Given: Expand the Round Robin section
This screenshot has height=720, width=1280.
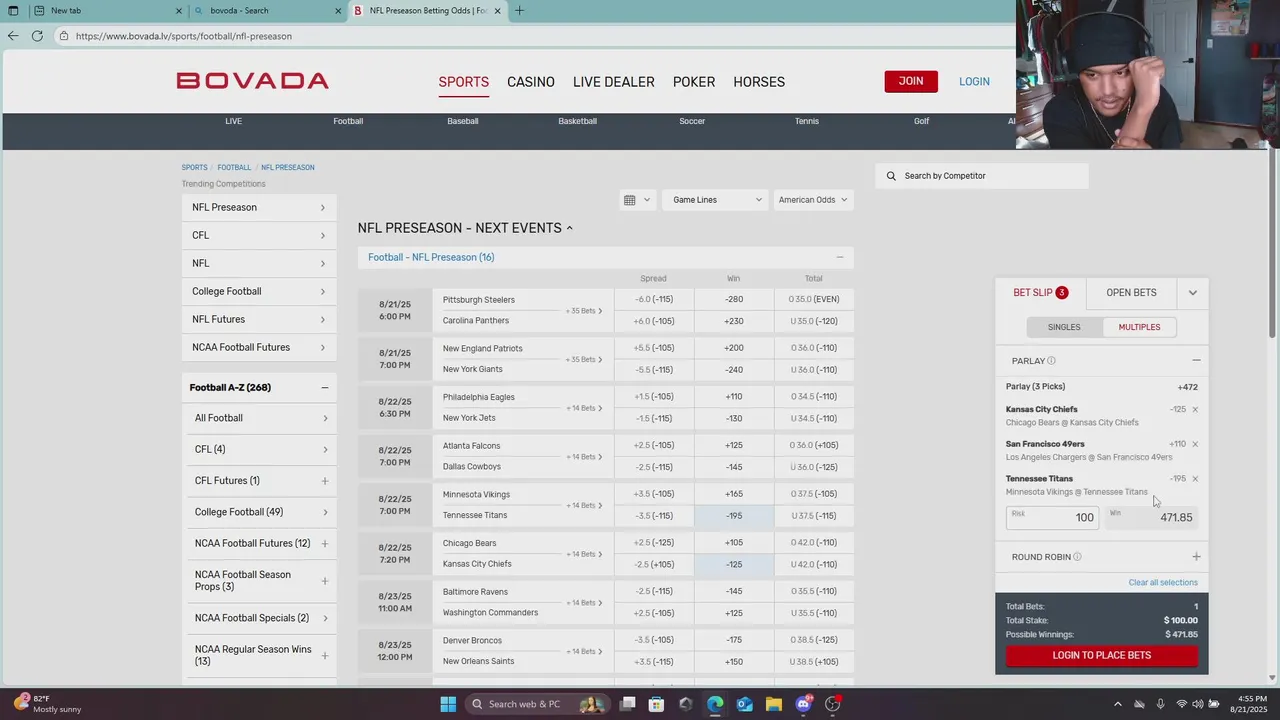Looking at the screenshot, I should (x=1196, y=557).
